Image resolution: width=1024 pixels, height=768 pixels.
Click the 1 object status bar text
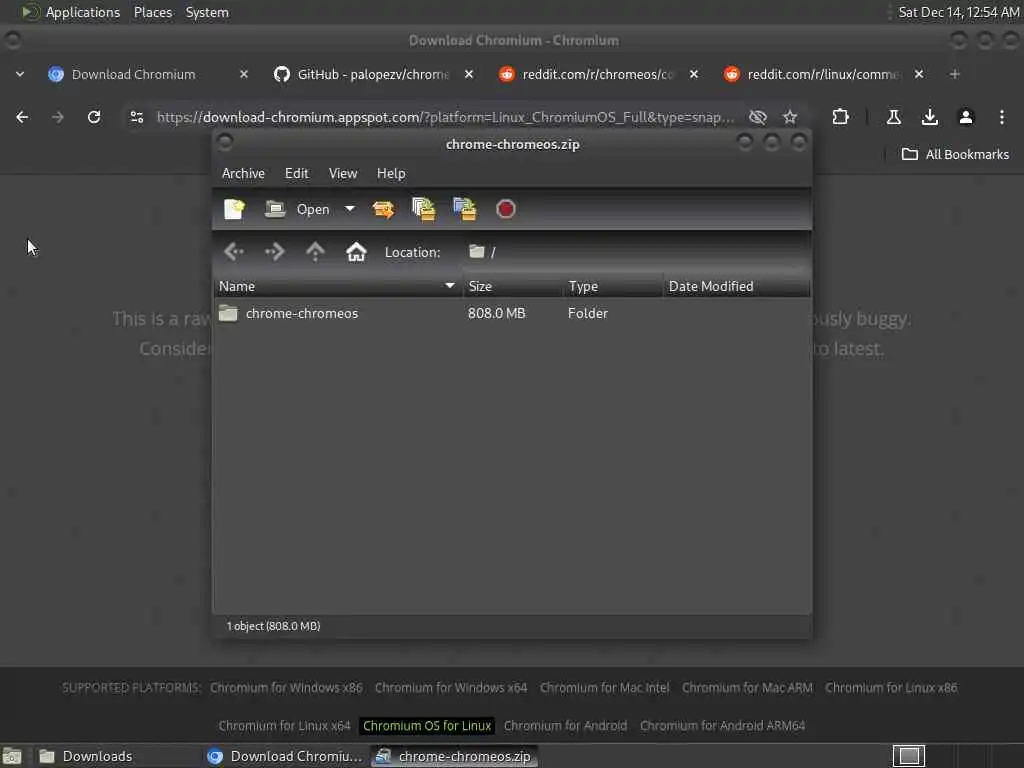coord(273,626)
